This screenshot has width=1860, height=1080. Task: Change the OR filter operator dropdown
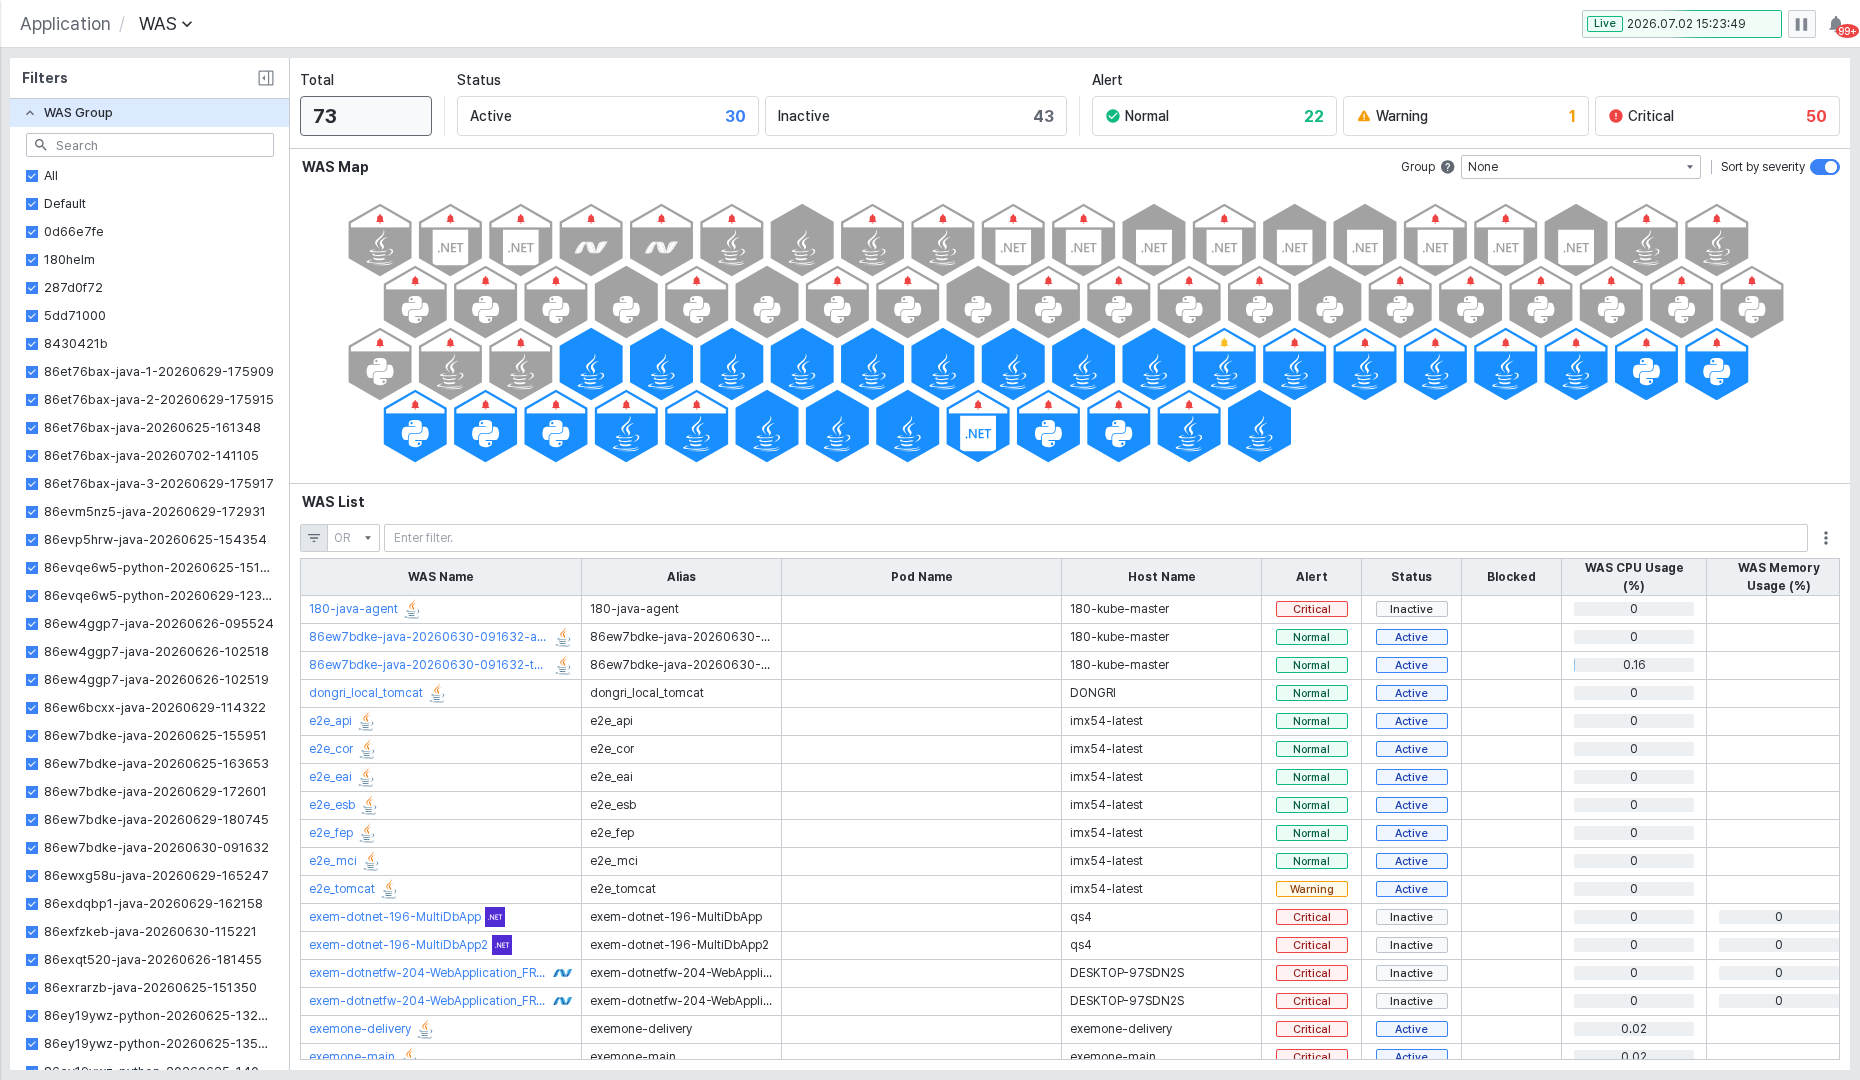tap(353, 538)
